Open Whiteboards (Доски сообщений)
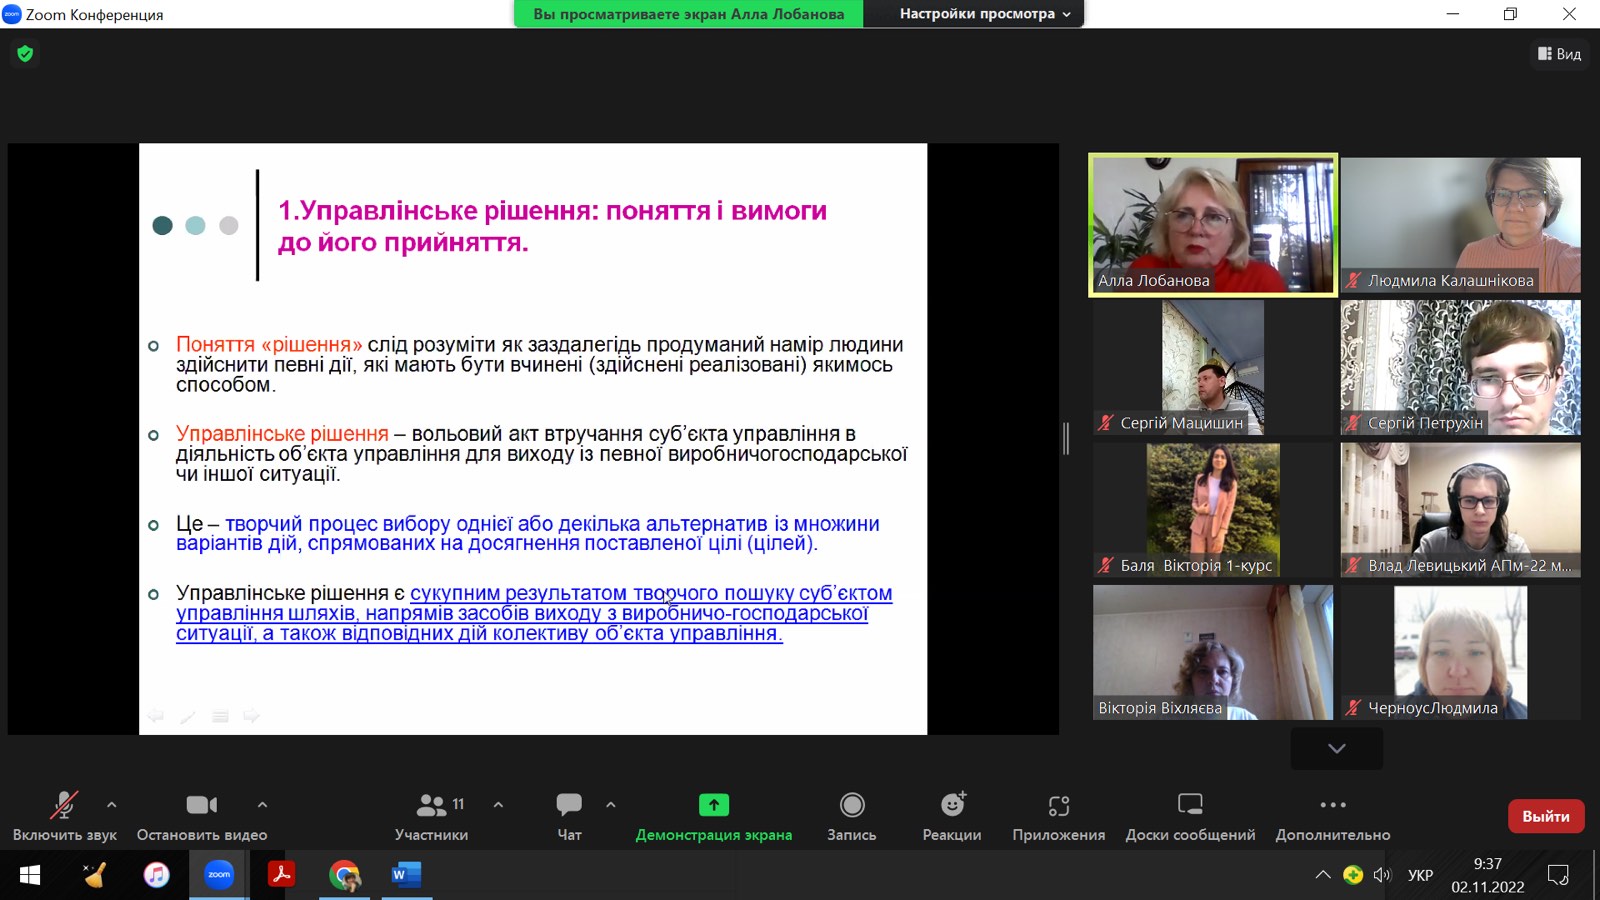Viewport: 1600px width, 900px height. pyautogui.click(x=1190, y=815)
